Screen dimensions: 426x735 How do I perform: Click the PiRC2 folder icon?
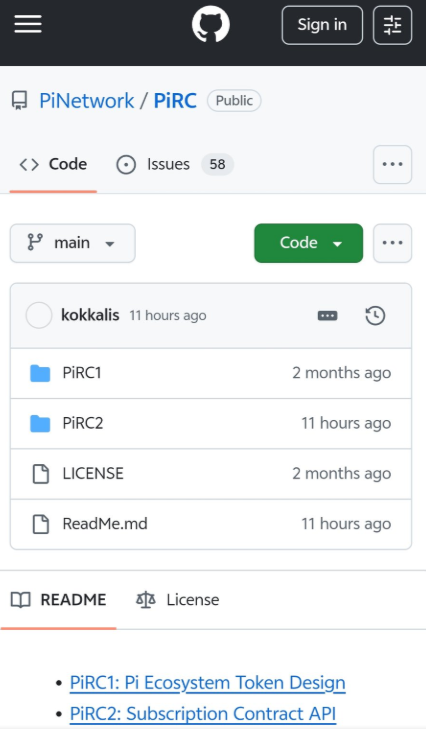point(40,423)
